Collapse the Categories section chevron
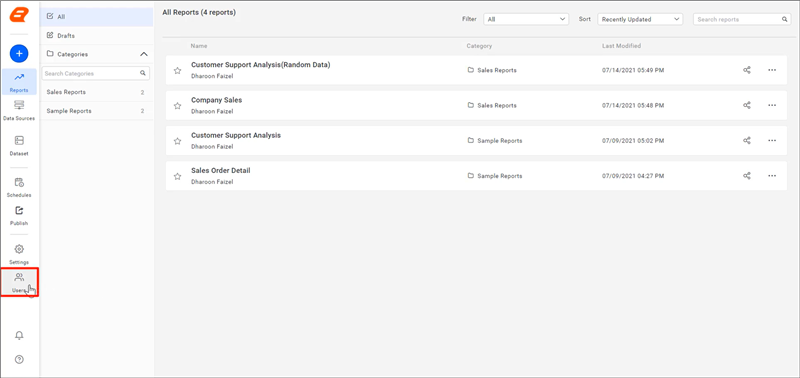This screenshot has width=800, height=378. tap(144, 54)
